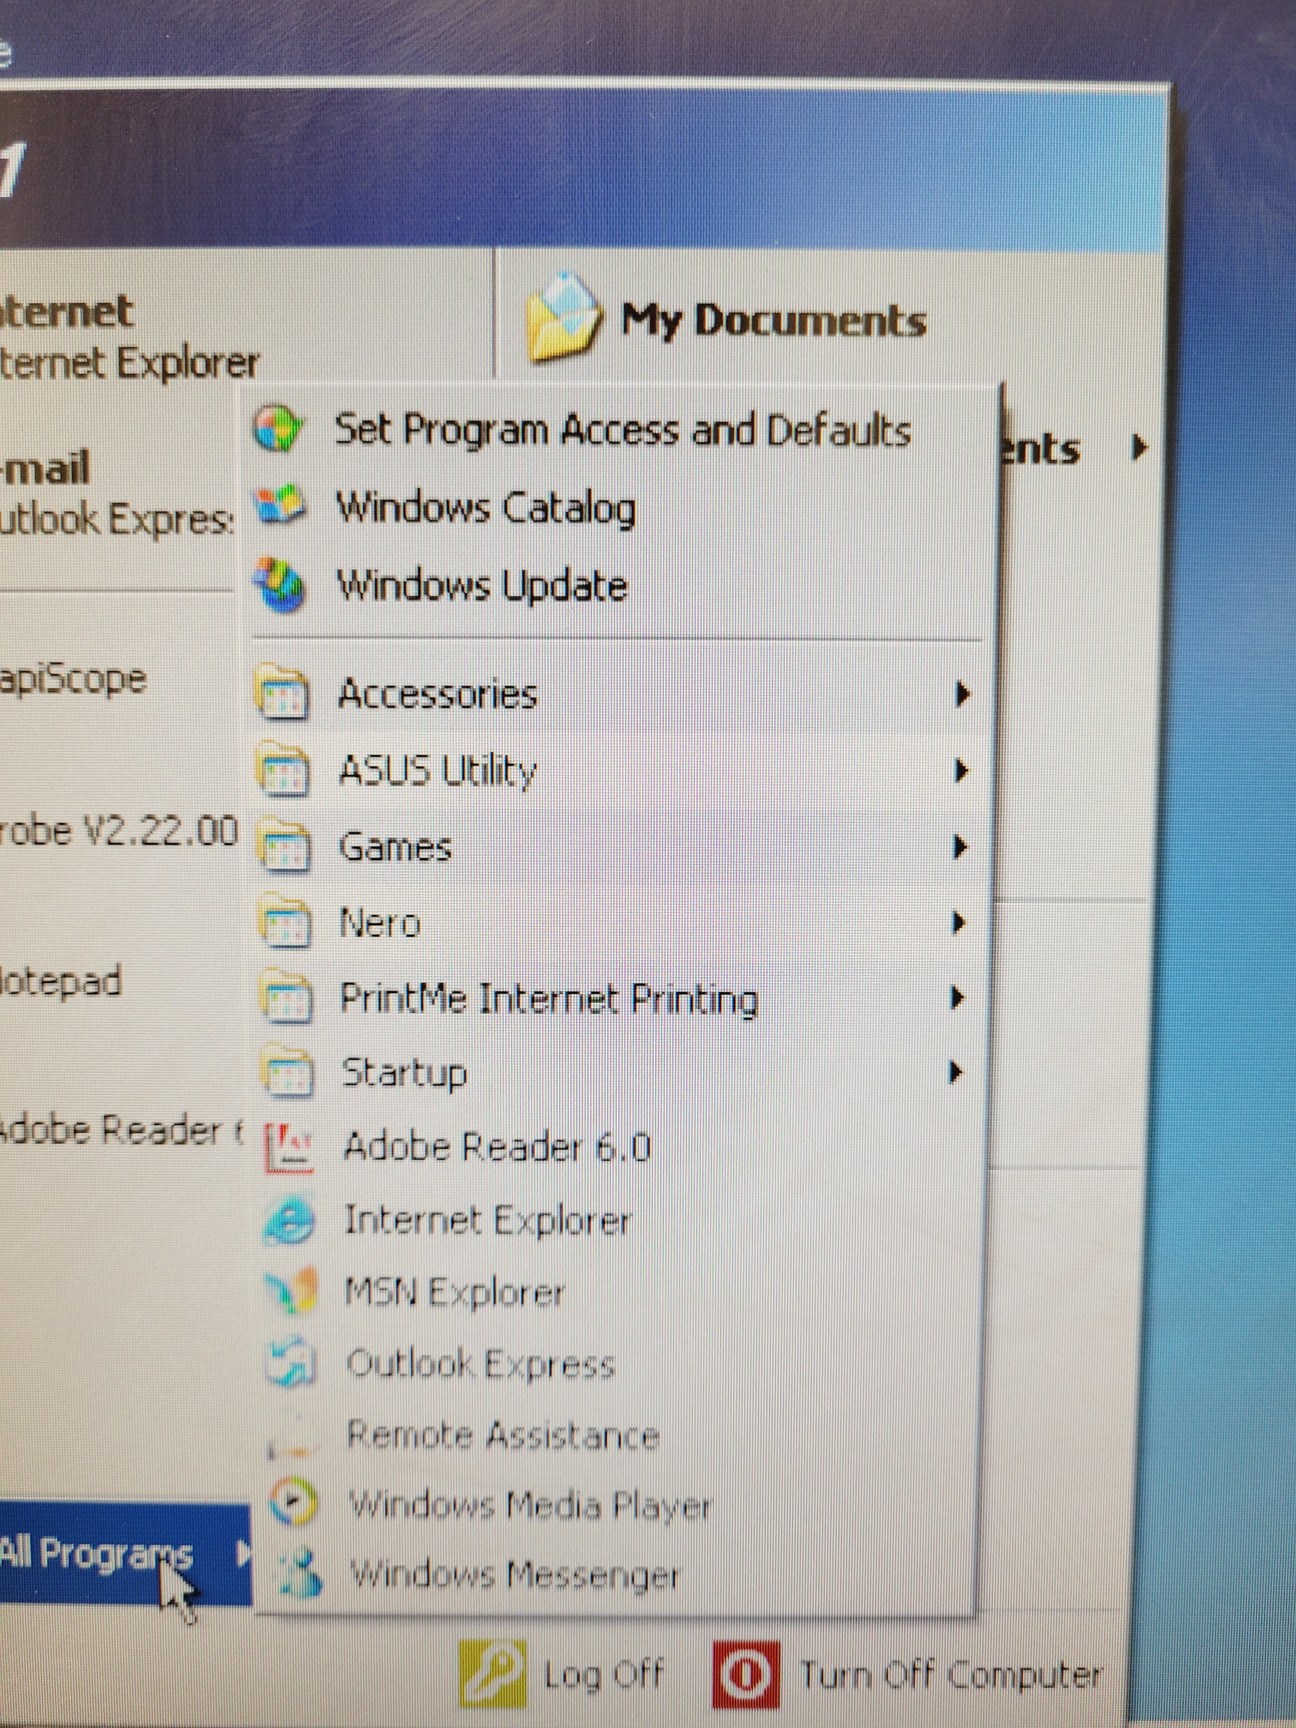The width and height of the screenshot is (1296, 1728).
Task: Click the Windows Catalog flag icon
Action: [280, 506]
